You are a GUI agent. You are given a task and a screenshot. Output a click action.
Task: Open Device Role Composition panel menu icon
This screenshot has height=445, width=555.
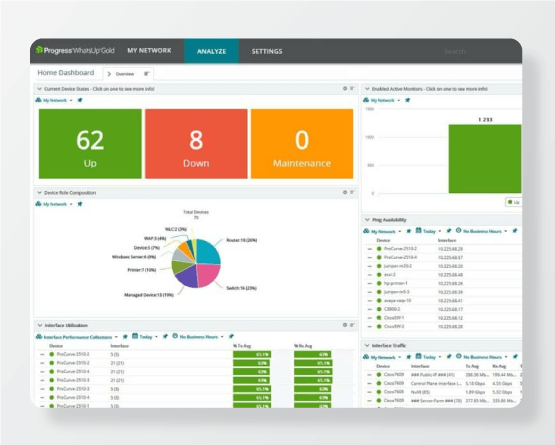coord(352,192)
